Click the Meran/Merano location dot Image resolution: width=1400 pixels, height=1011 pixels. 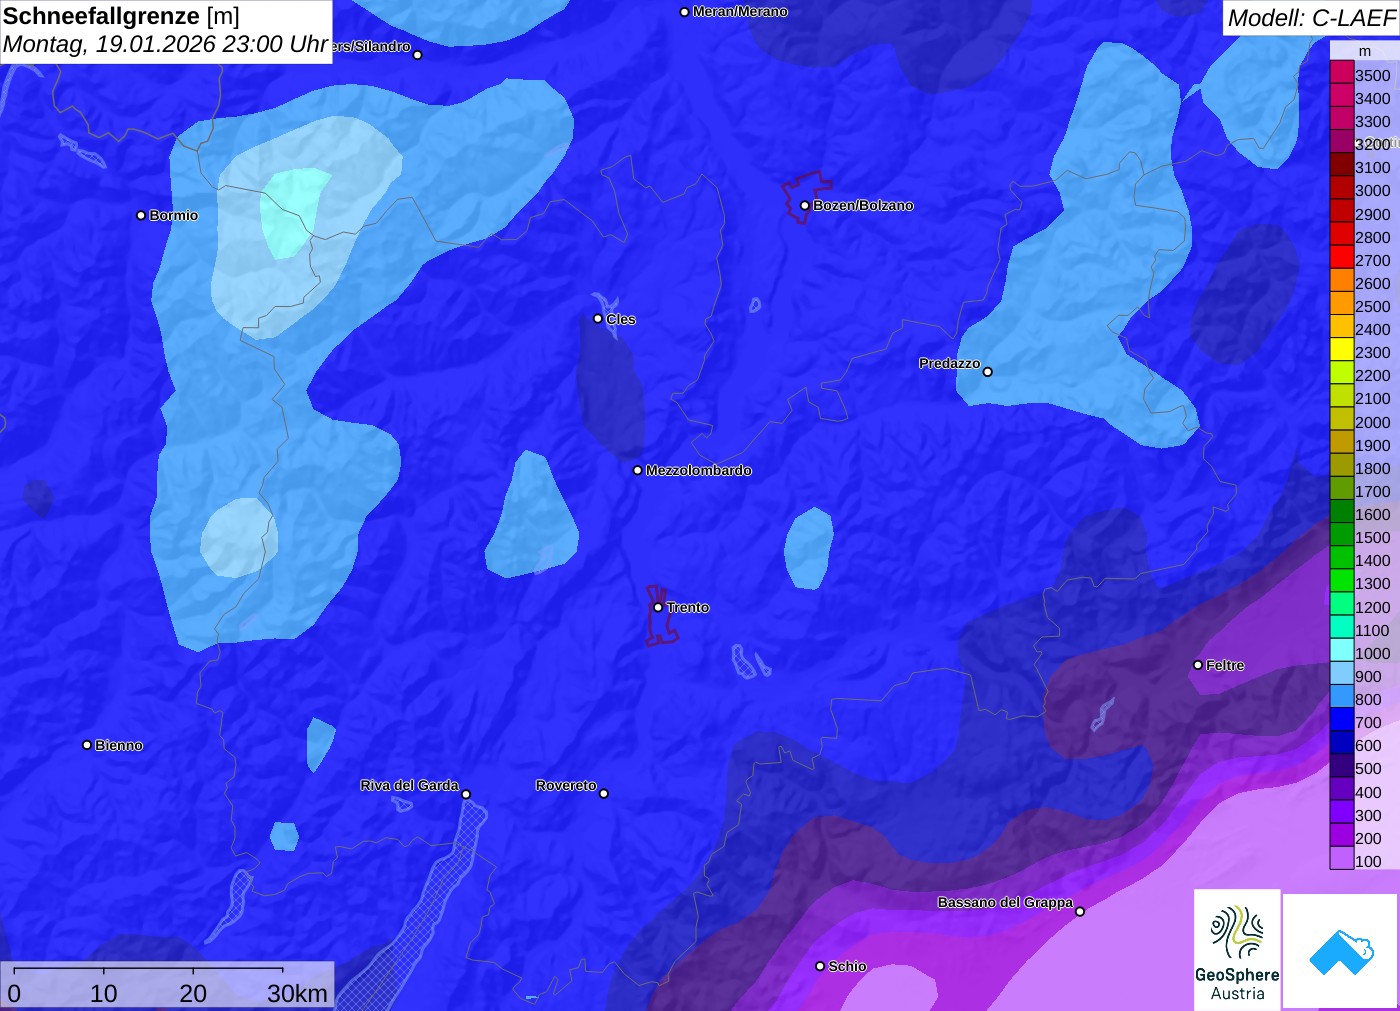pyautogui.click(x=684, y=12)
